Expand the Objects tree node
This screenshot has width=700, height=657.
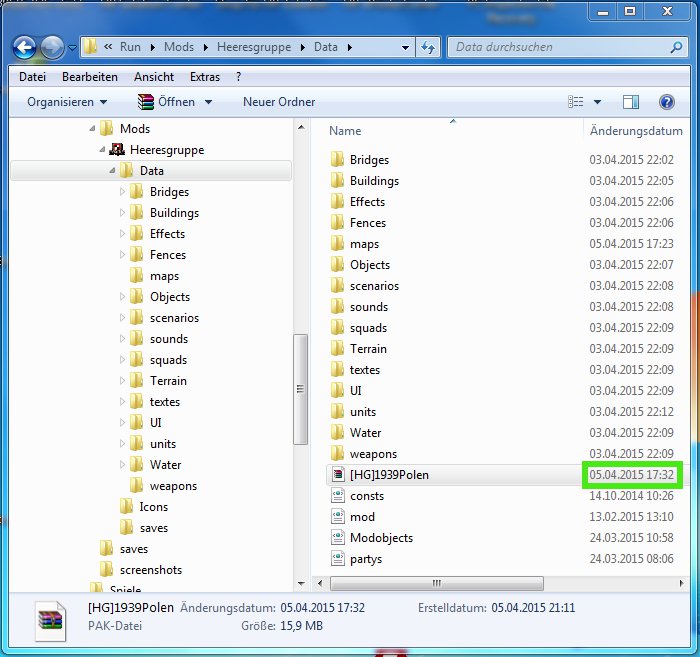(x=122, y=296)
